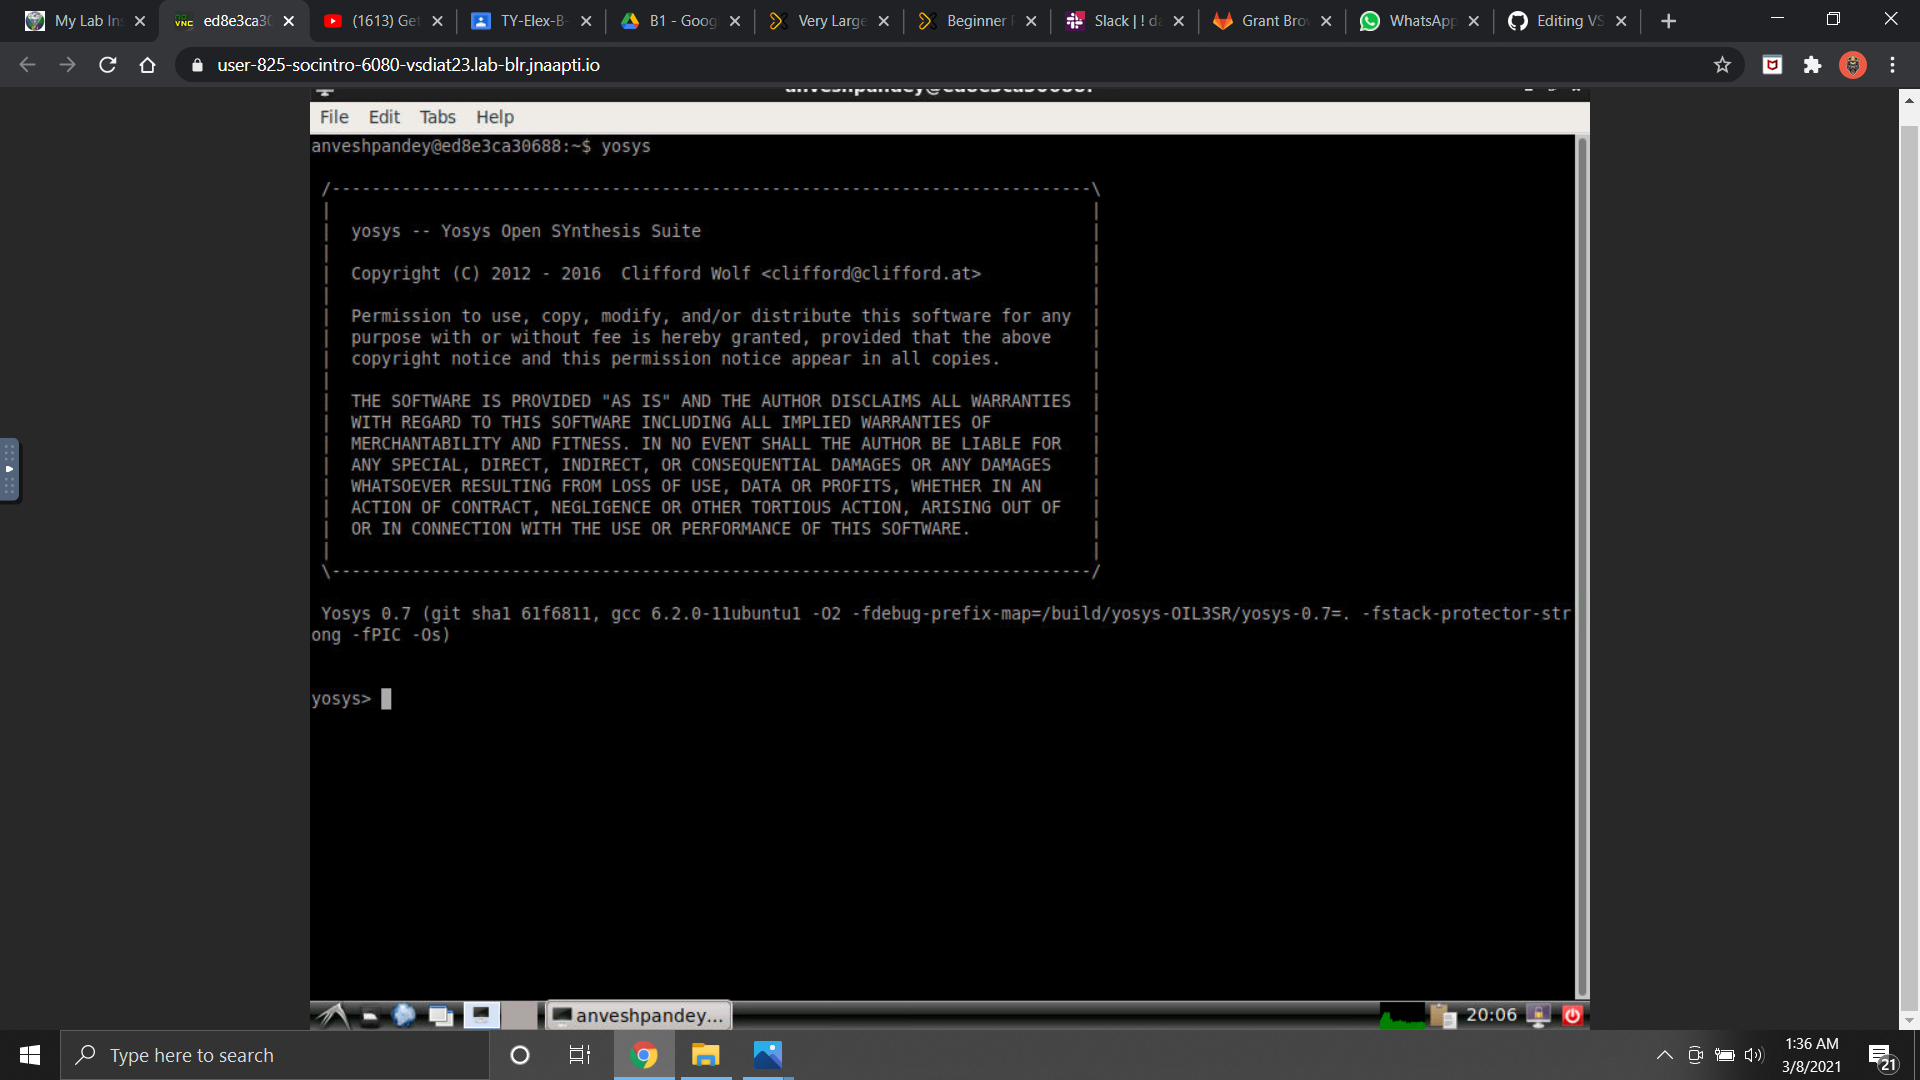This screenshot has width=1920, height=1080.
Task: Open the LXDE clipboard tray icon
Action: tap(1442, 1015)
